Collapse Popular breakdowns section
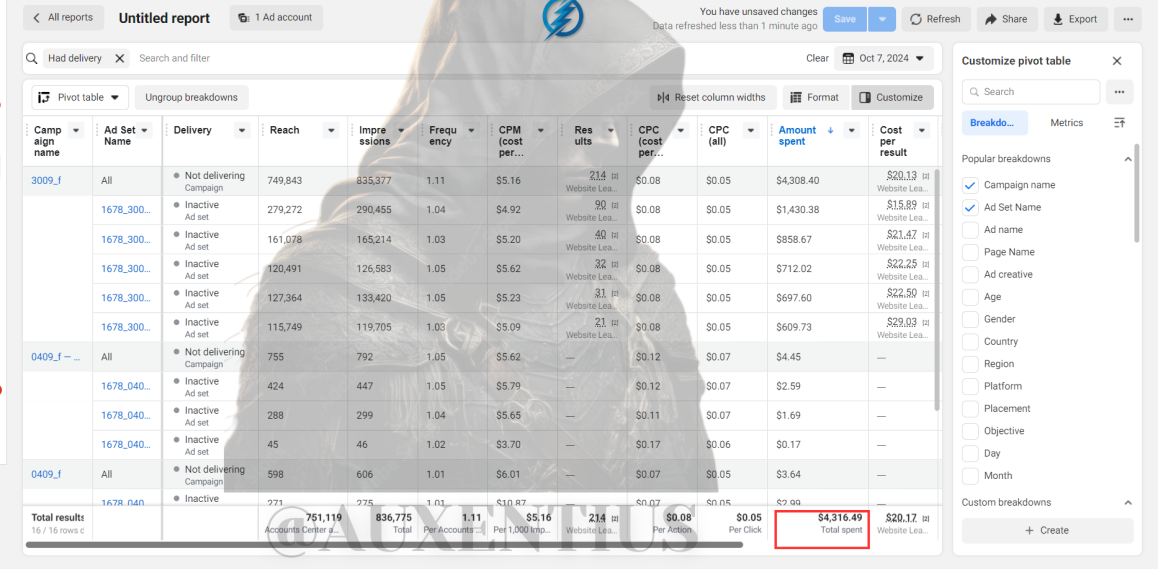The image size is (1158, 569). (x=1128, y=159)
